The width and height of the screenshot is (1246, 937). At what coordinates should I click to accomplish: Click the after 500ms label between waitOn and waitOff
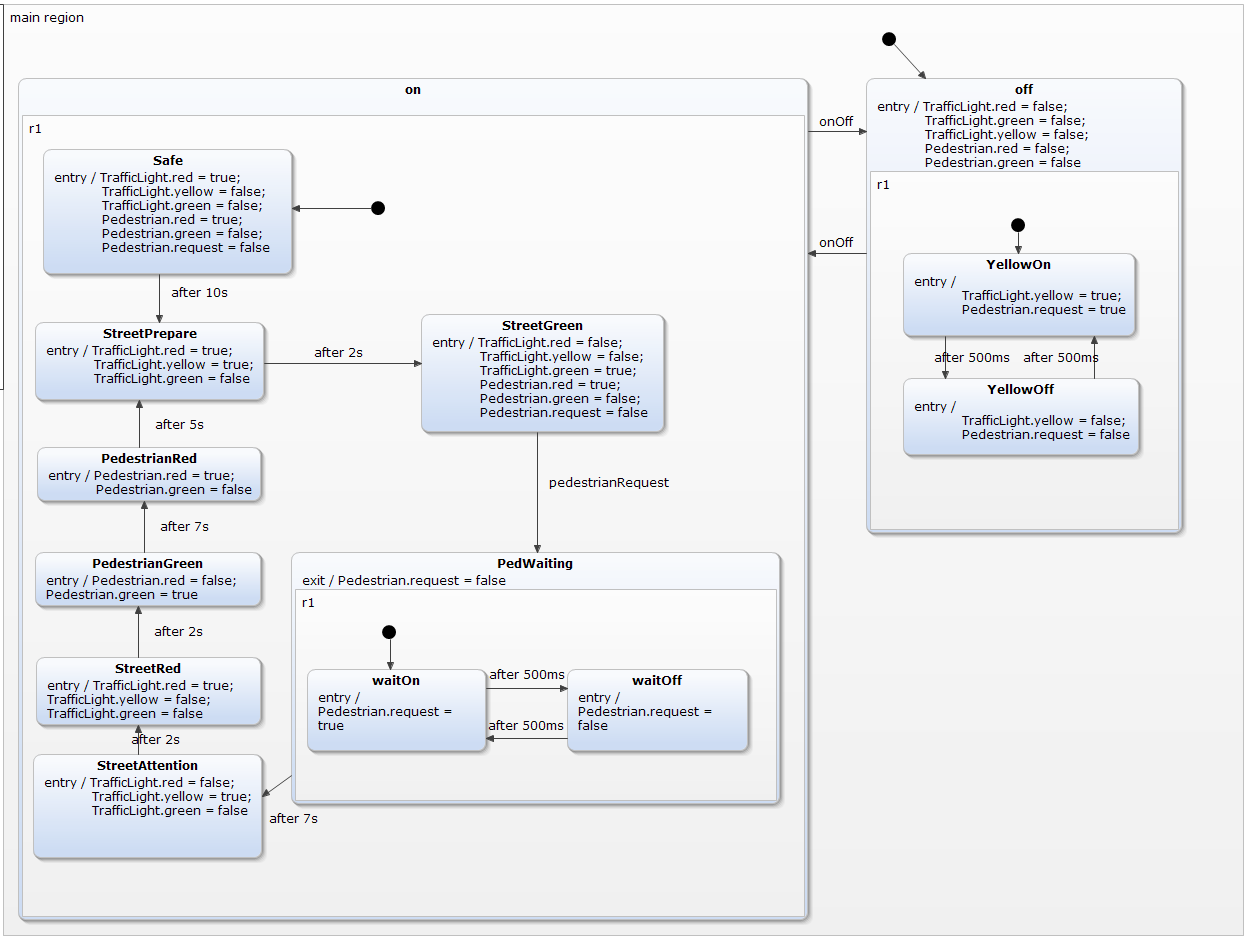pyautogui.click(x=526, y=675)
